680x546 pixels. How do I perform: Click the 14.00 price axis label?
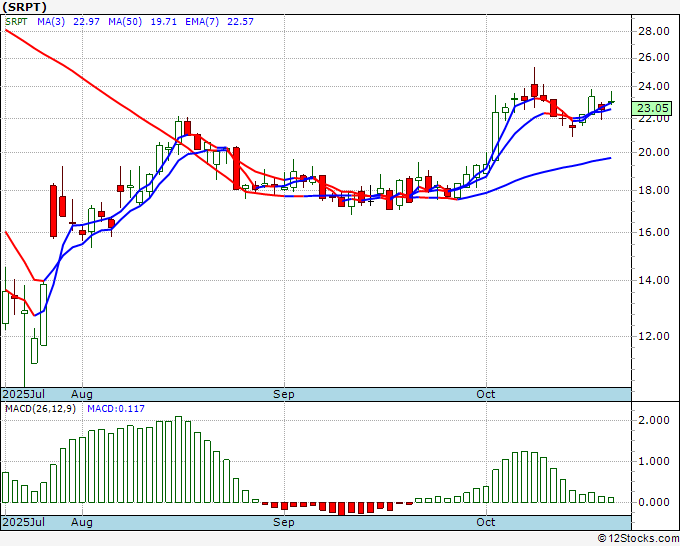point(653,280)
